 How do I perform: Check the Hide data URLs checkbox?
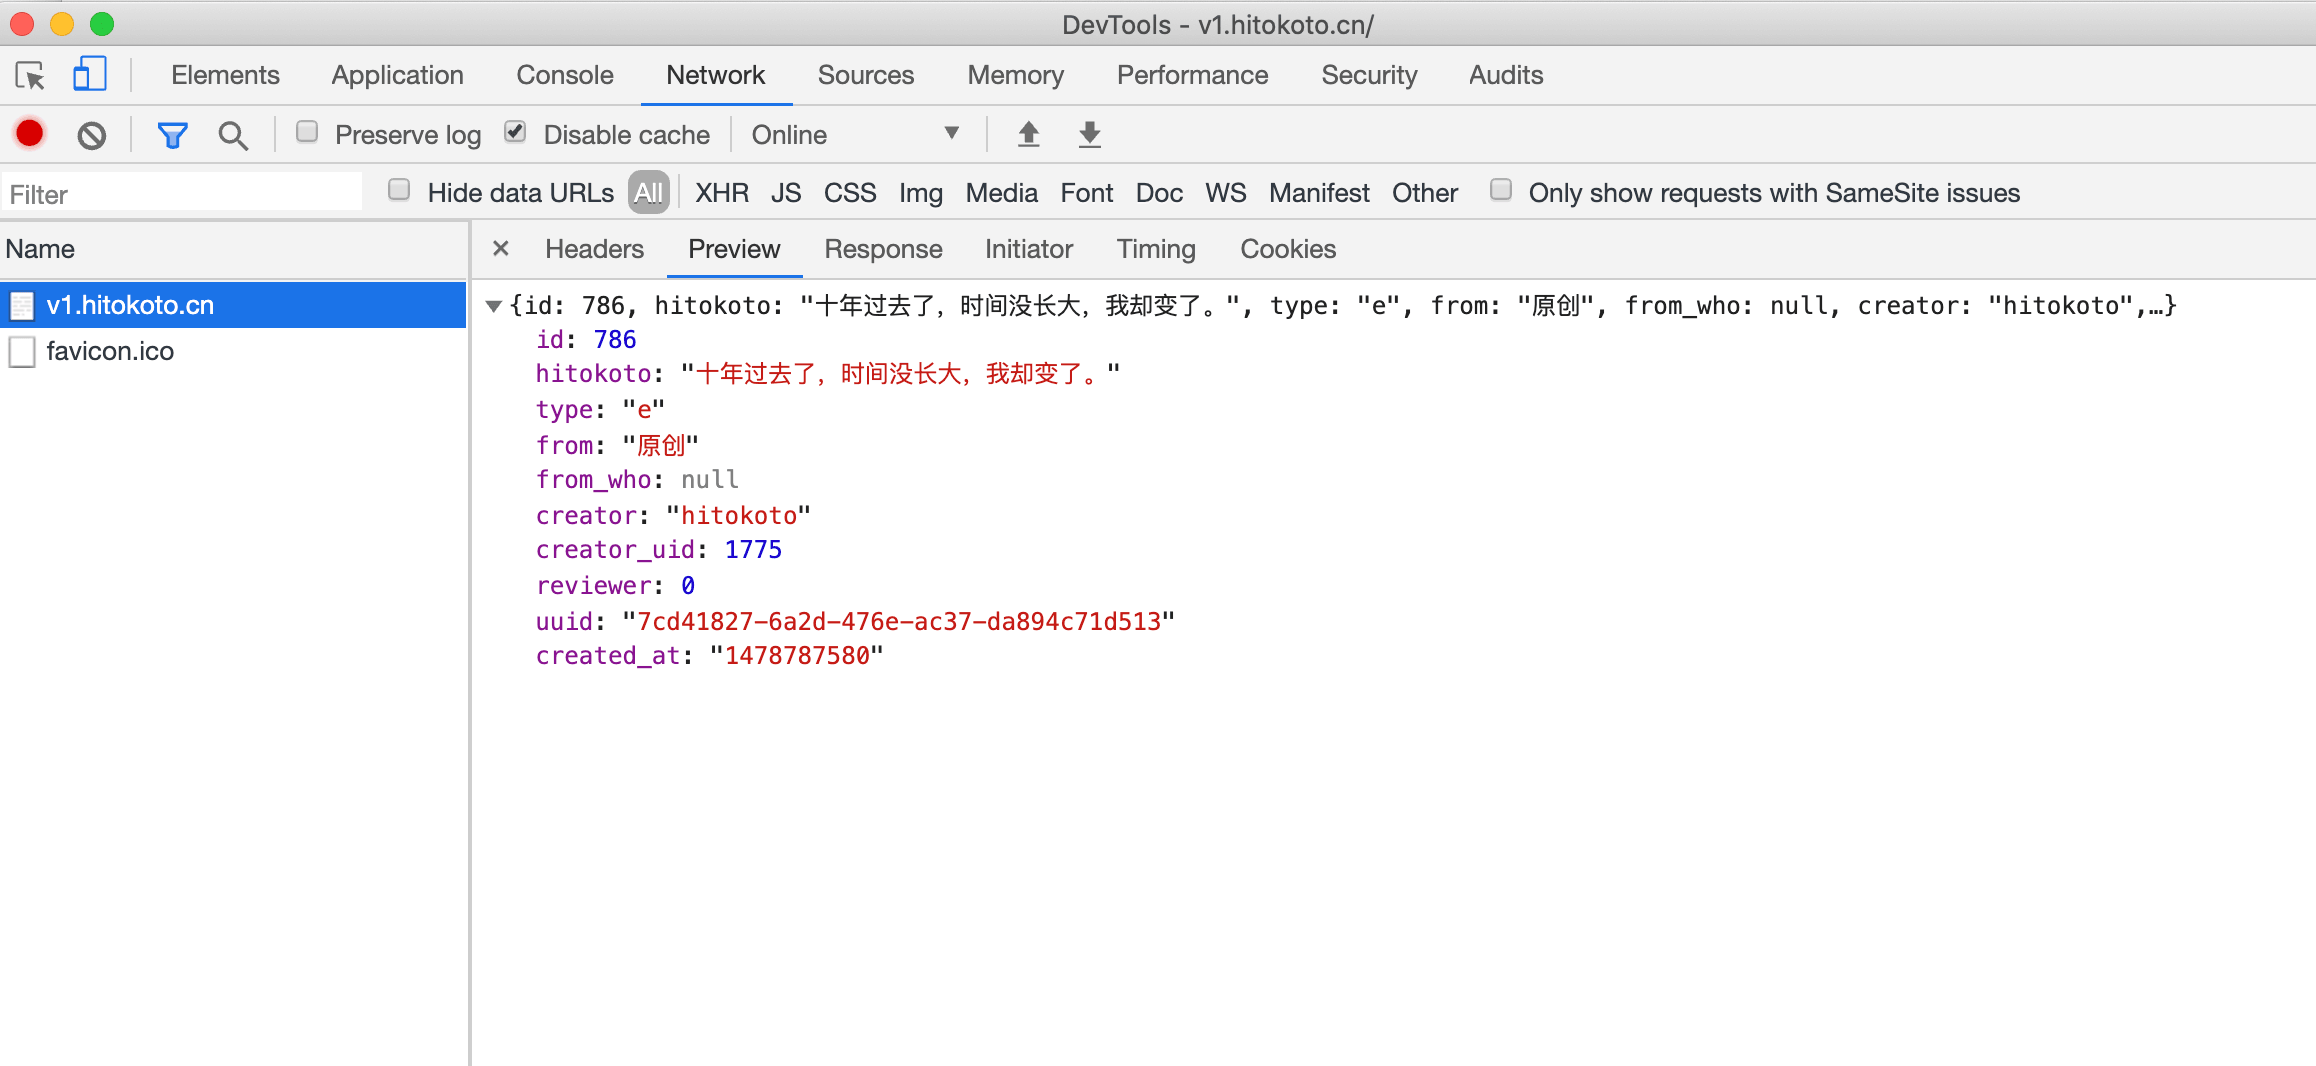[399, 190]
